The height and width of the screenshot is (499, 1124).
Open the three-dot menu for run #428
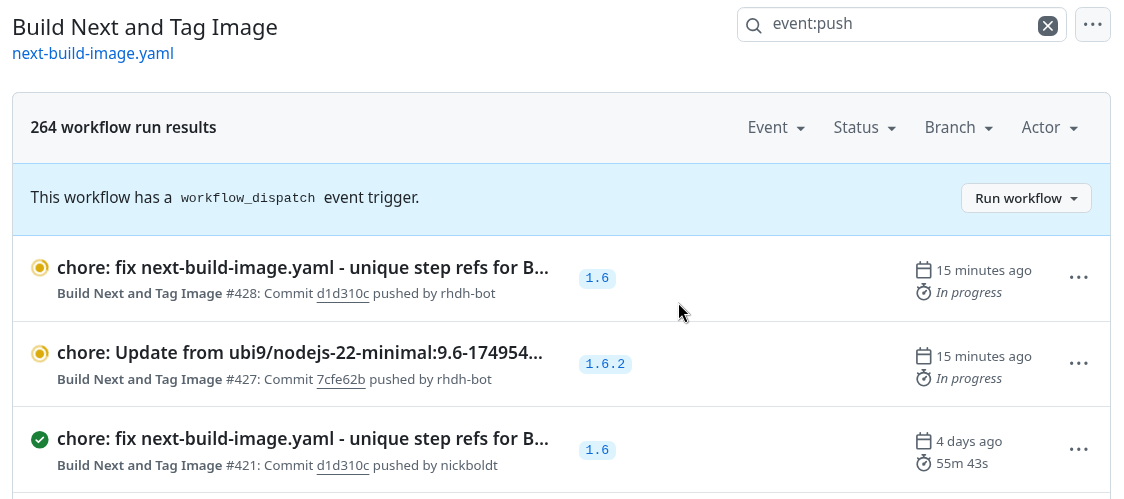click(1078, 278)
